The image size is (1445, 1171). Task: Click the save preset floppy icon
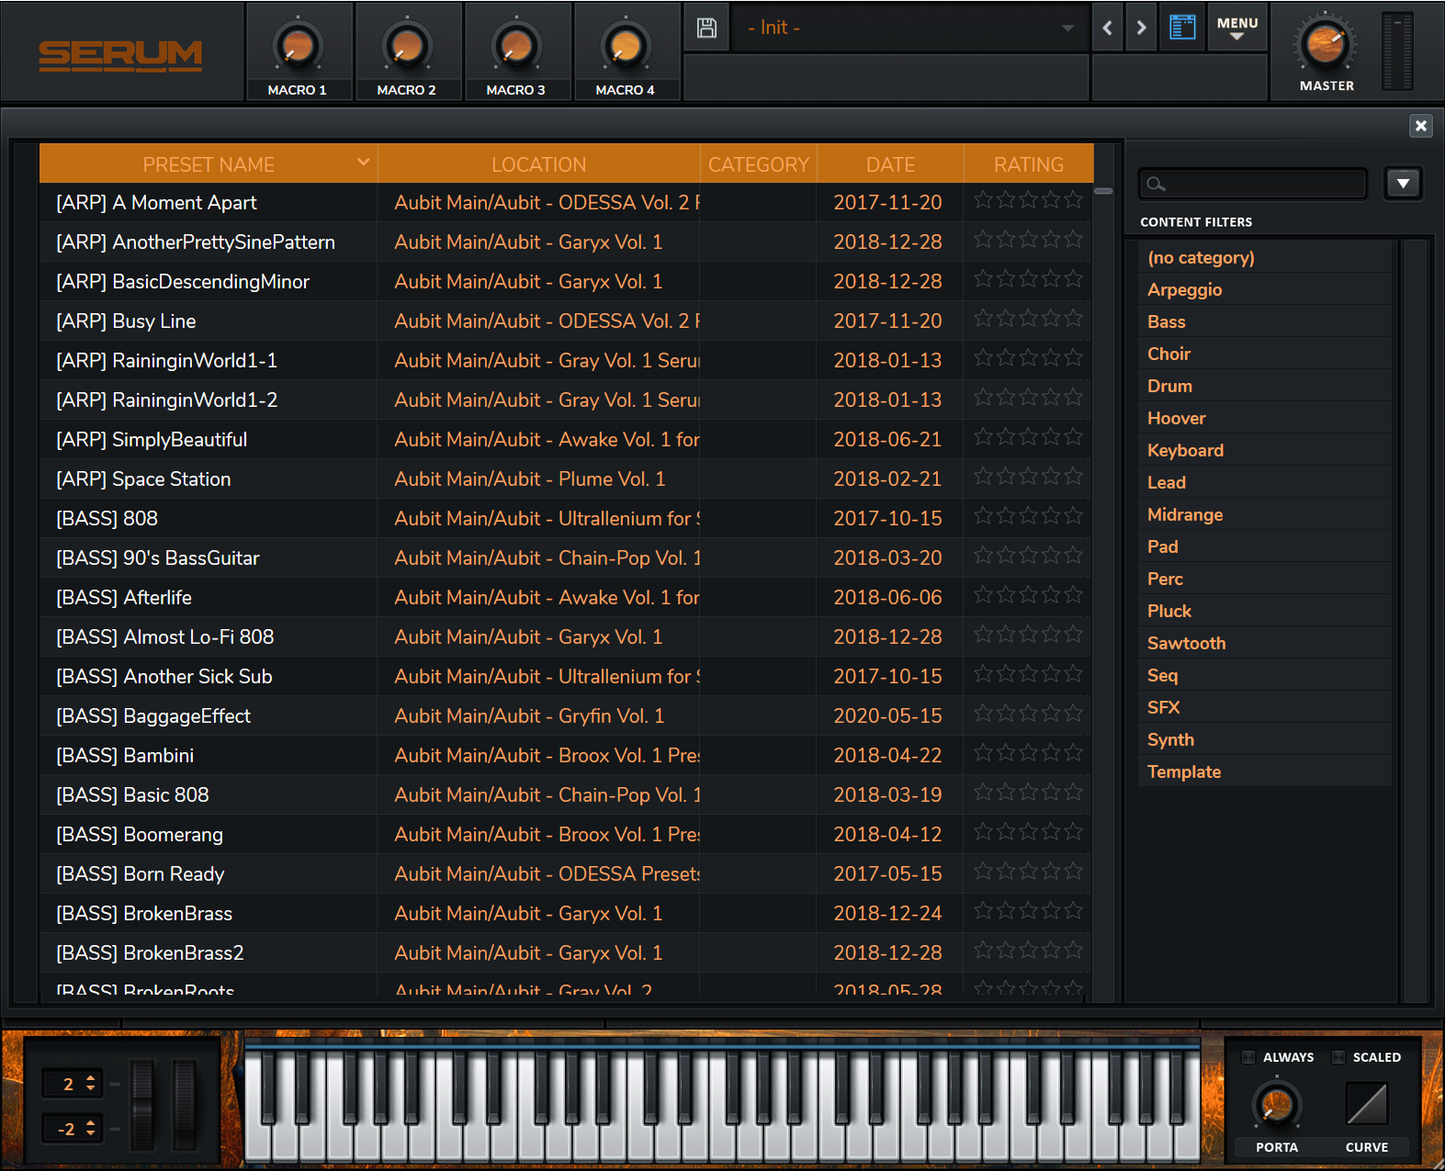point(706,28)
